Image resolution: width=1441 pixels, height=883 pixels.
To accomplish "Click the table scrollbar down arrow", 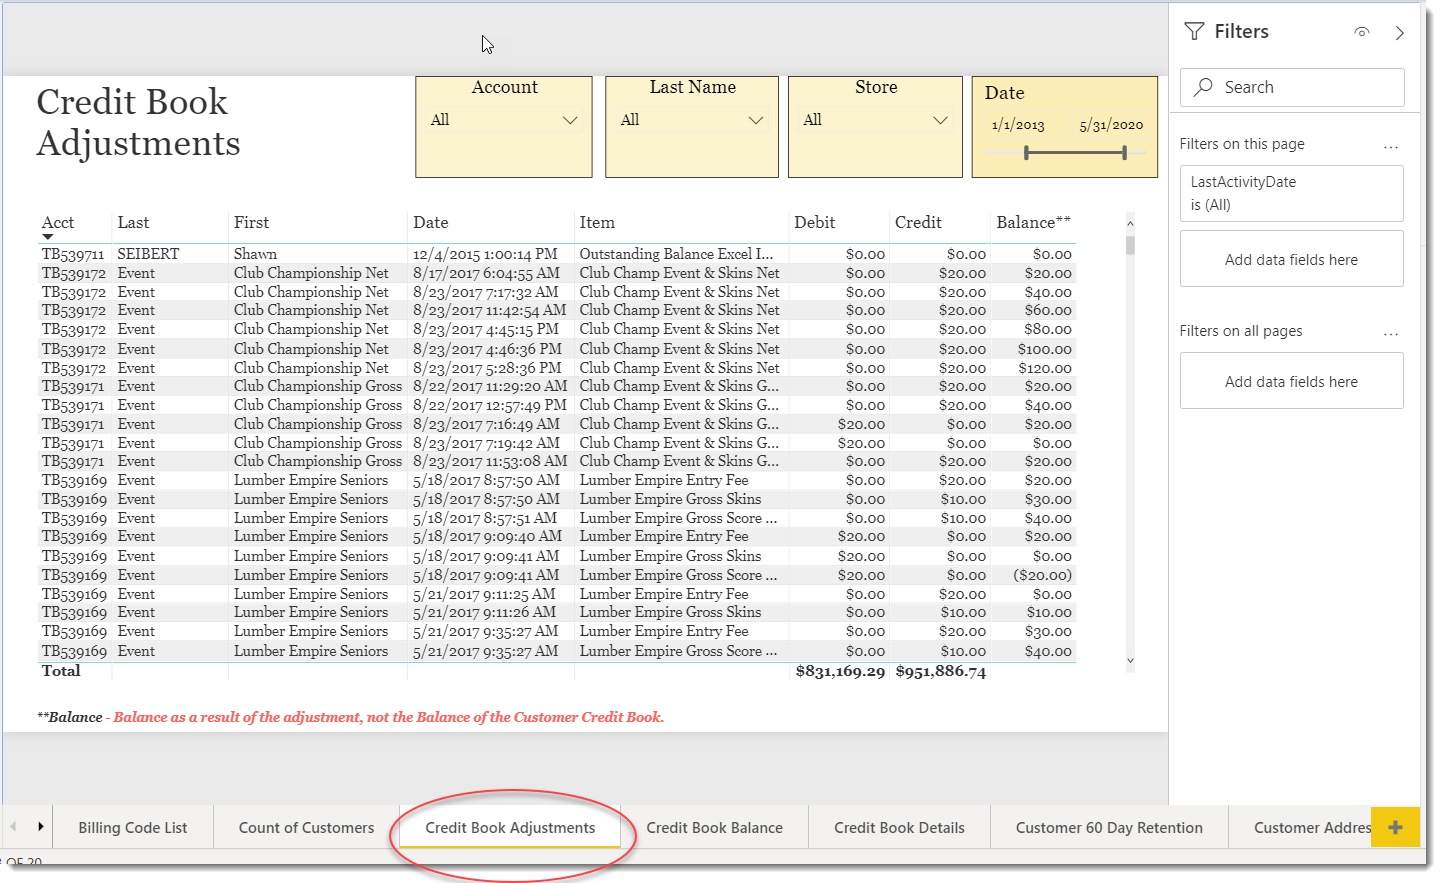I will (1130, 661).
